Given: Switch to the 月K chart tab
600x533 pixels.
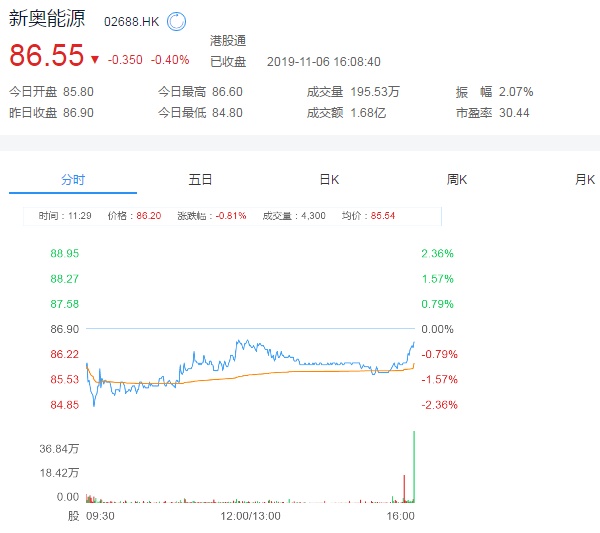Looking at the screenshot, I should tap(585, 180).
